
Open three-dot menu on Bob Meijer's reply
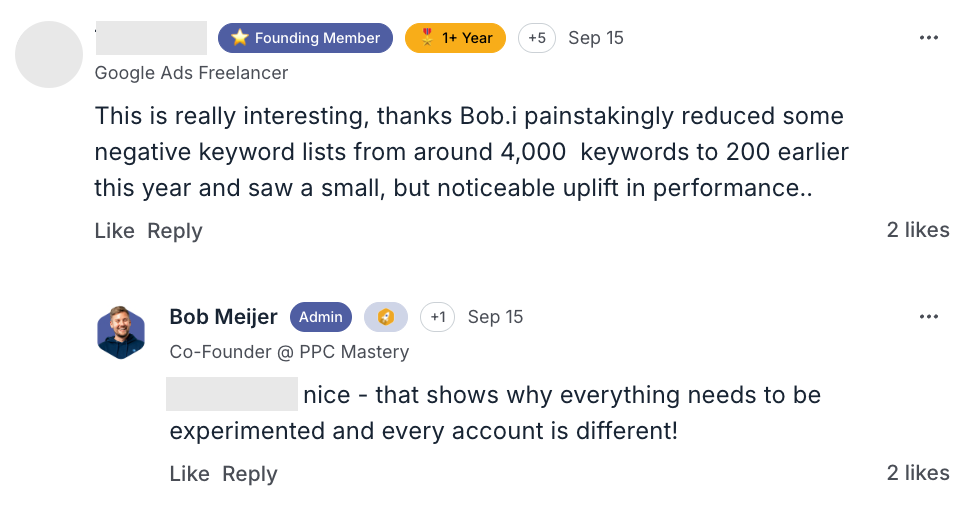[929, 317]
